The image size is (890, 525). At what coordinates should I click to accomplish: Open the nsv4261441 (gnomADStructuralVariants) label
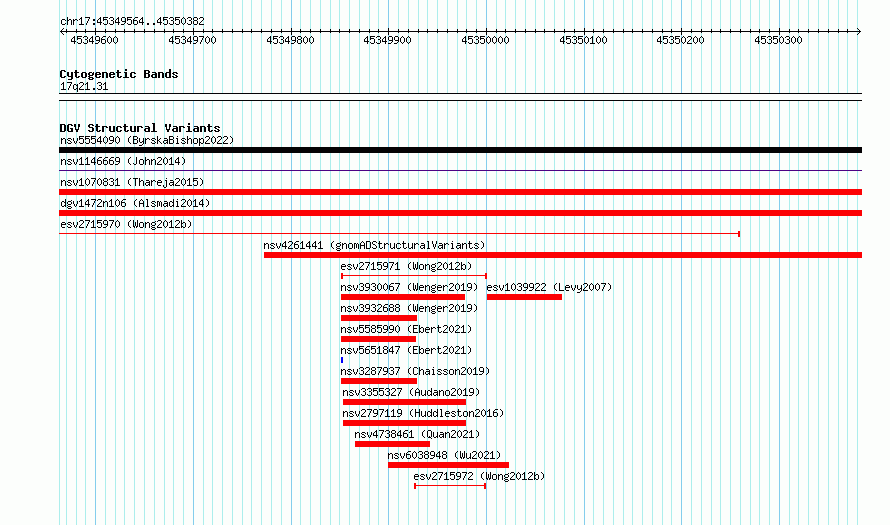(x=374, y=245)
